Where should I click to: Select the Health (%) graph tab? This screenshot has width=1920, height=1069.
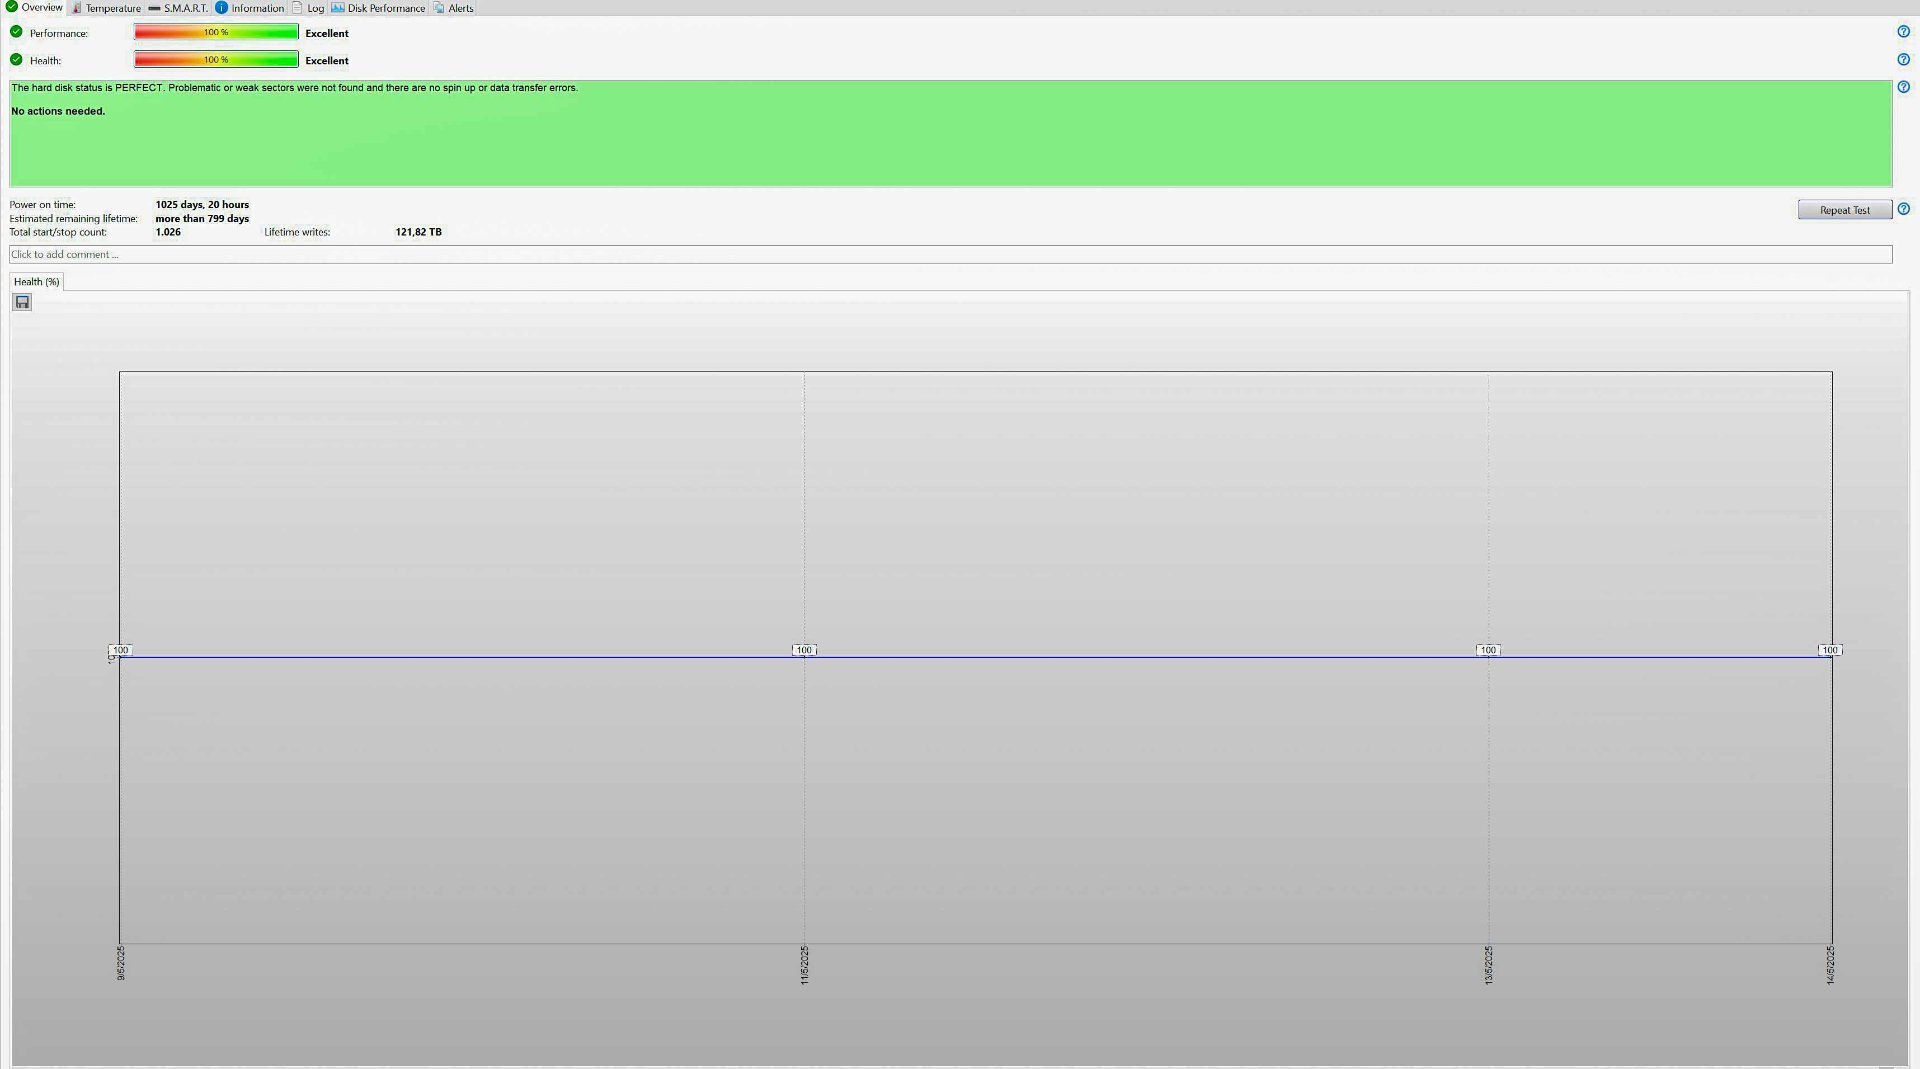(x=36, y=282)
